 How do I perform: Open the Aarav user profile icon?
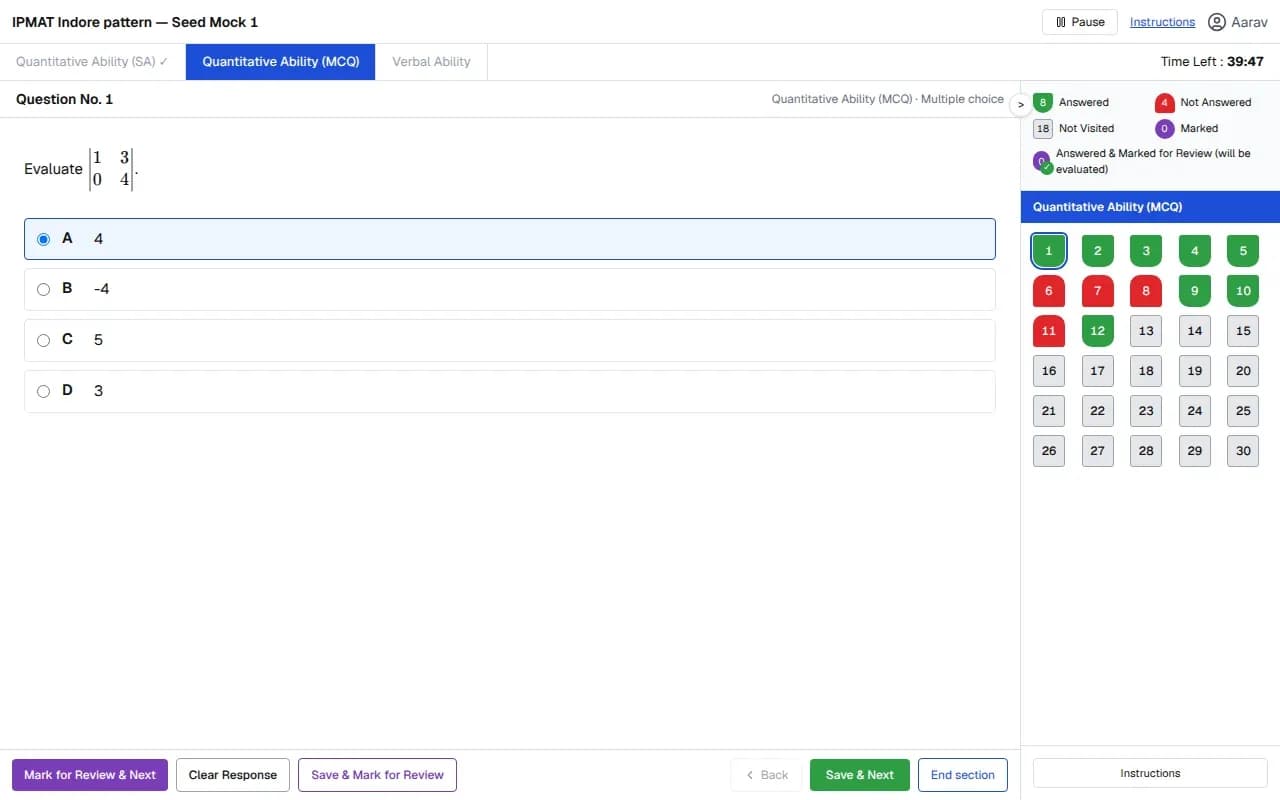click(1216, 22)
